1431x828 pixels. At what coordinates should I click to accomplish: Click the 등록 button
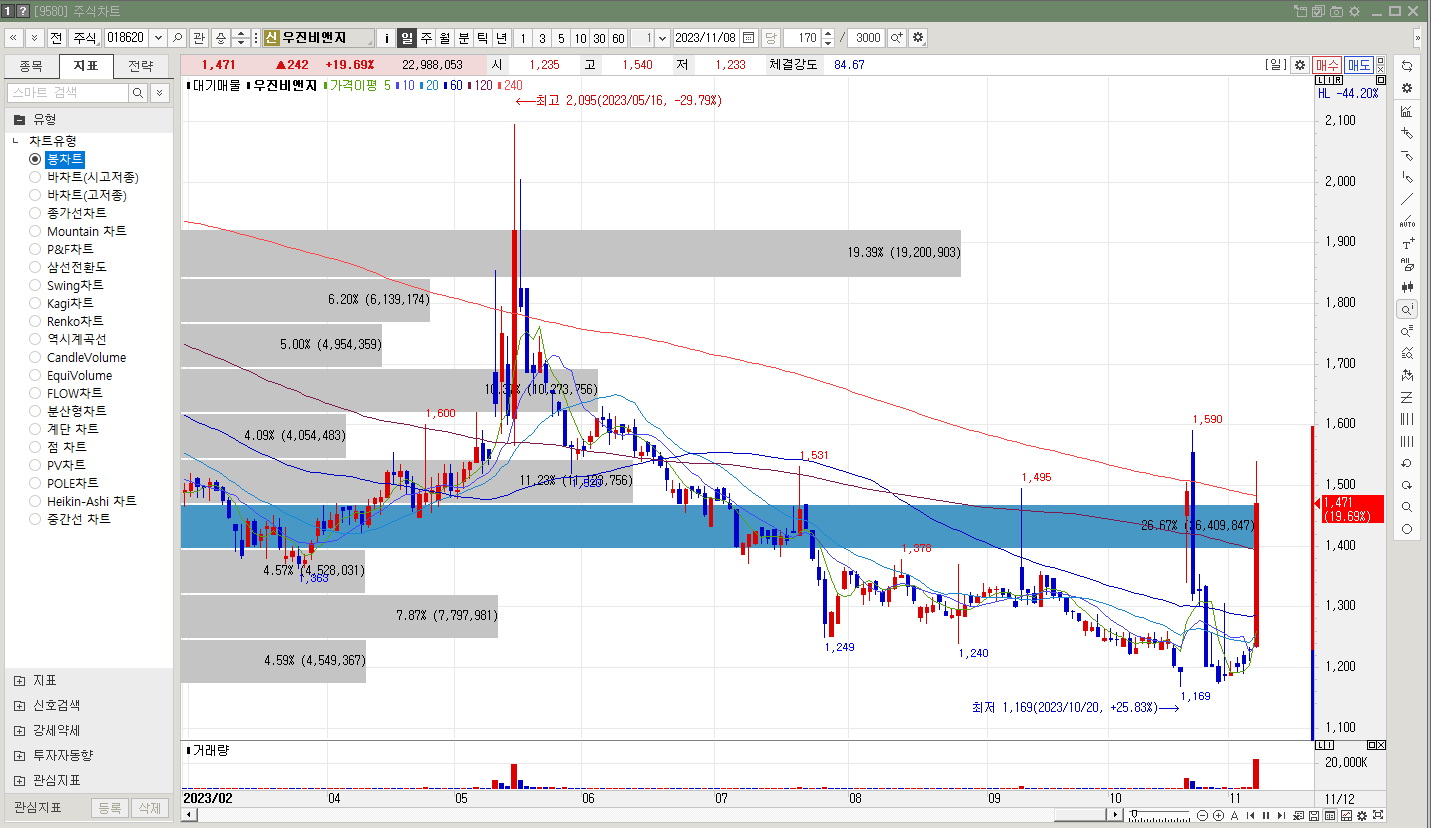(109, 808)
